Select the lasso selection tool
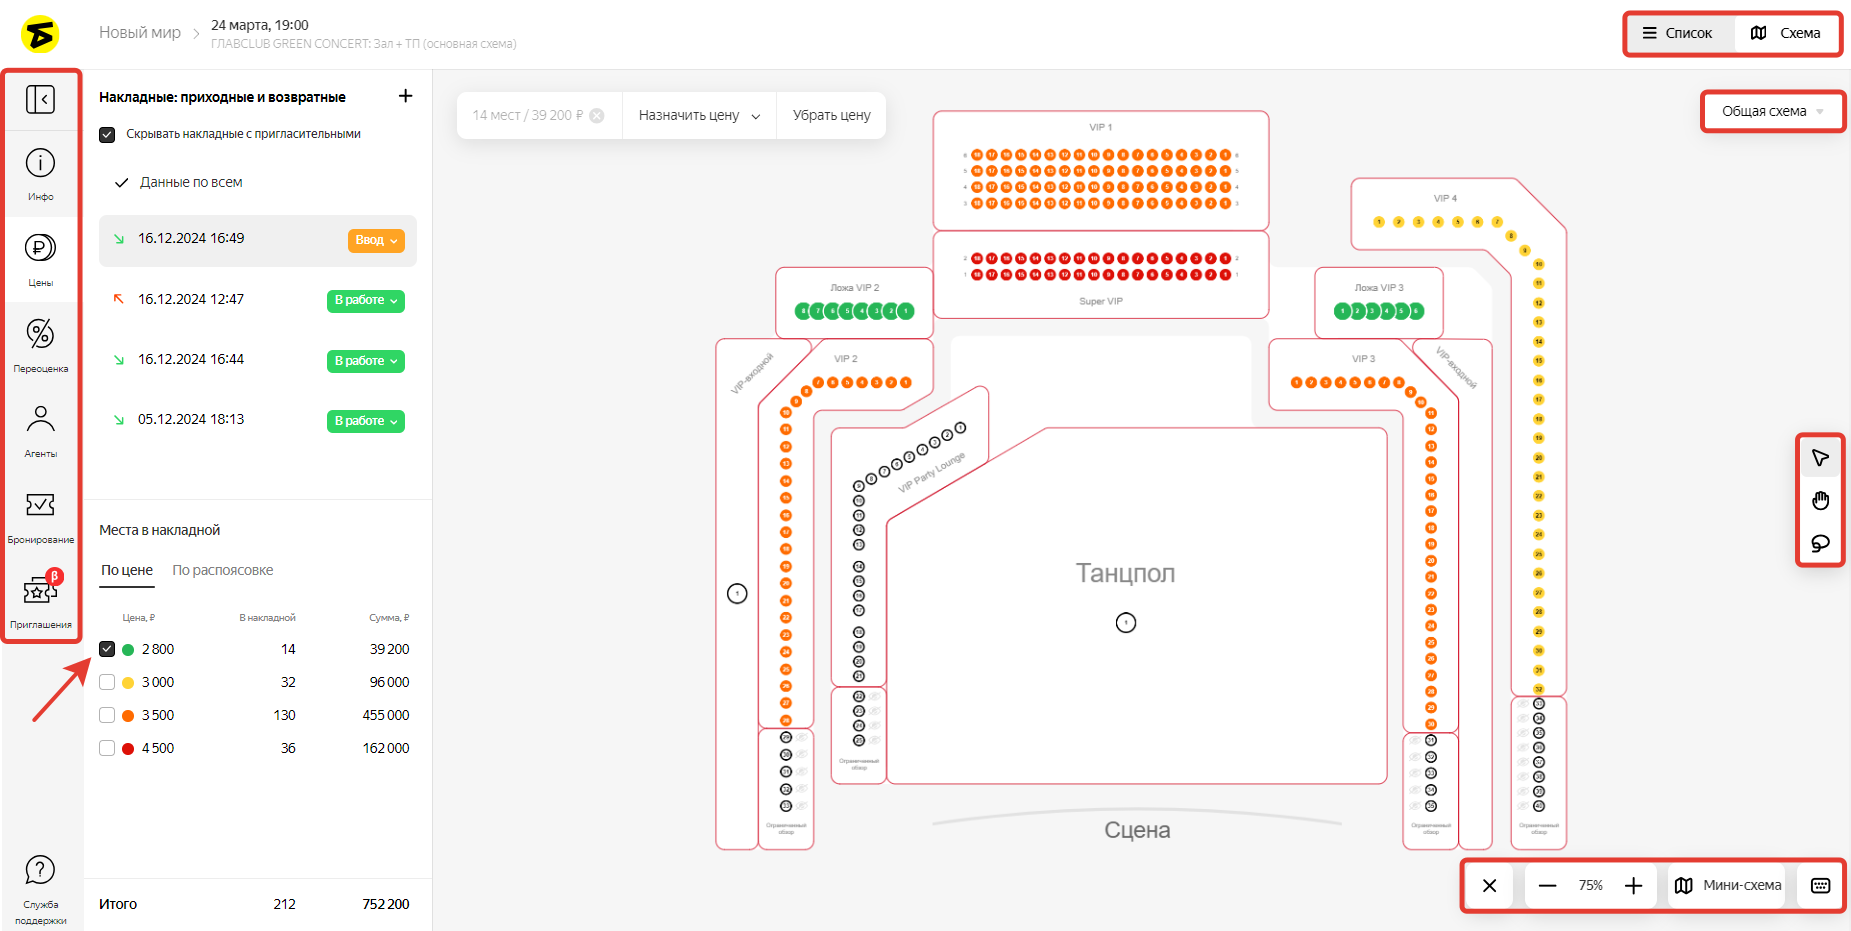This screenshot has width=1851, height=931. 1820,543
